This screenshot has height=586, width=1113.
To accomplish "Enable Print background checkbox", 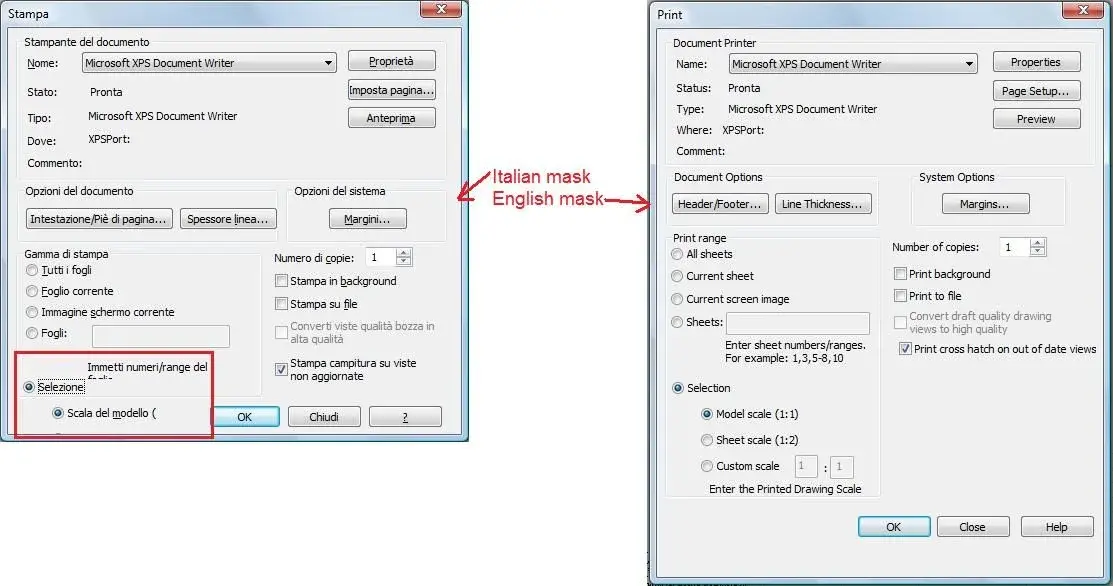I will [x=900, y=274].
